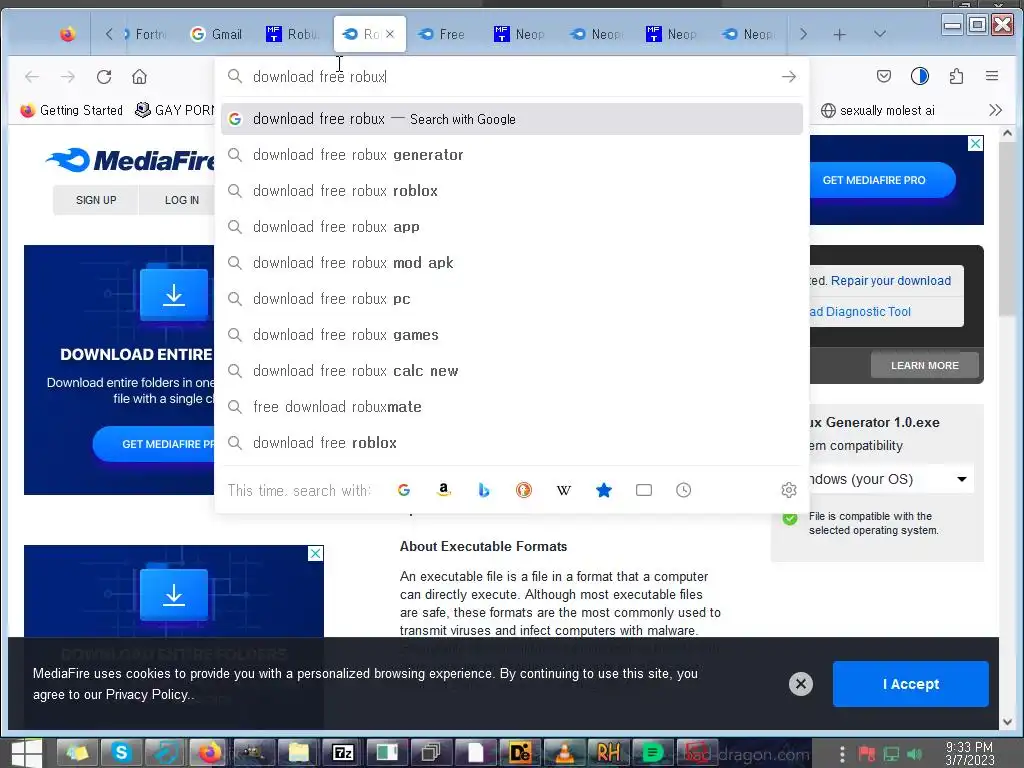
Task: Close the top right ad with X
Action: [975, 143]
